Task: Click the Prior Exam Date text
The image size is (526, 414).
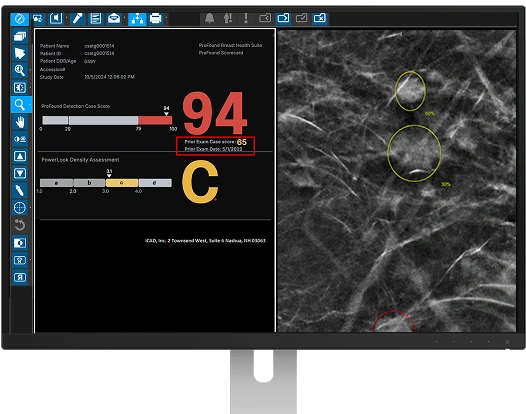Action: tap(213, 149)
